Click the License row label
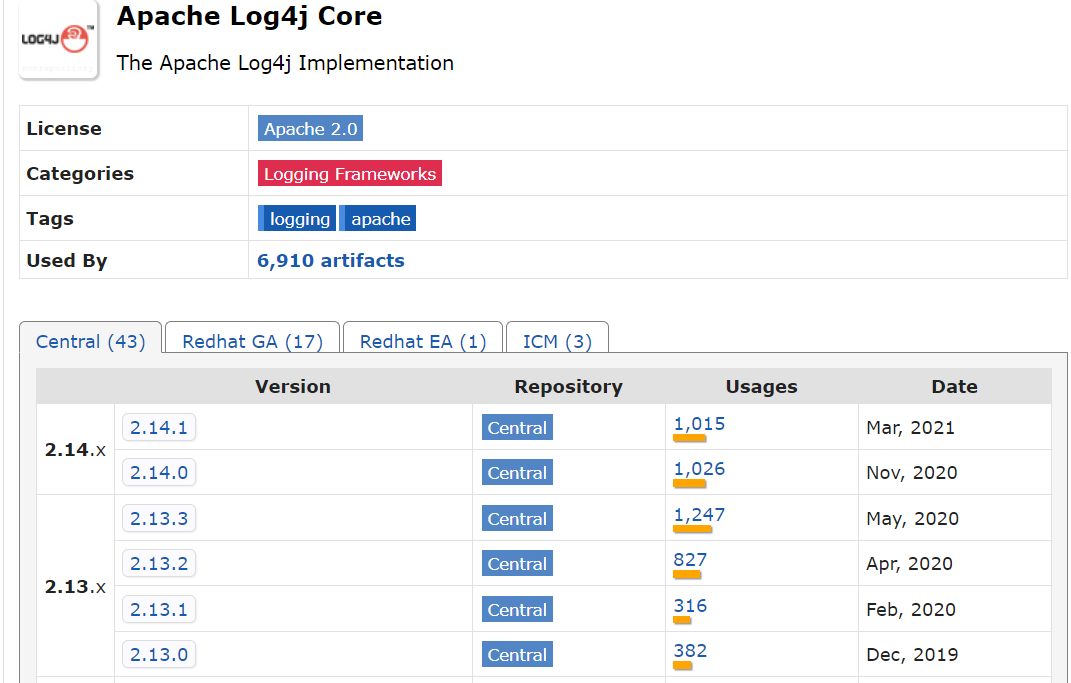Screen dimensions: 1071x683 click(64, 128)
